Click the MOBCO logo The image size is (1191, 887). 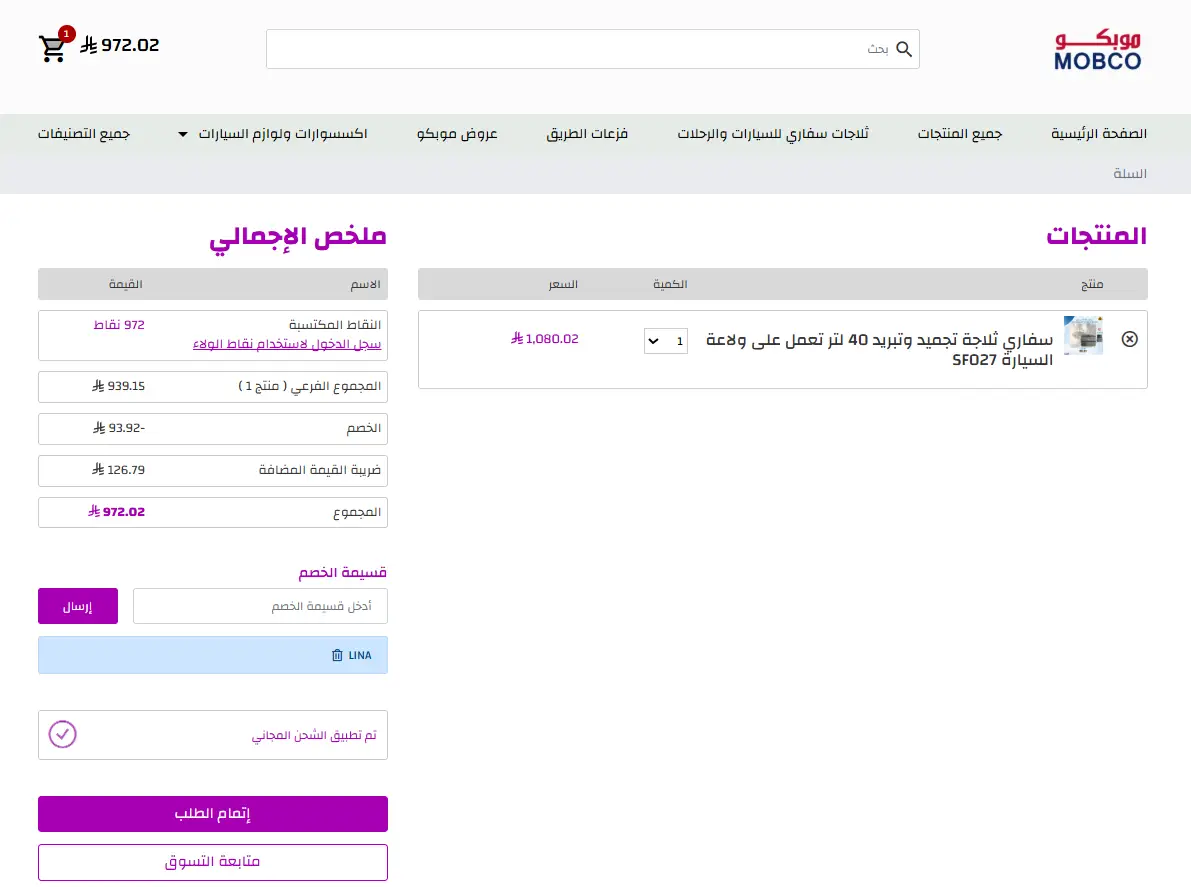tap(1098, 50)
